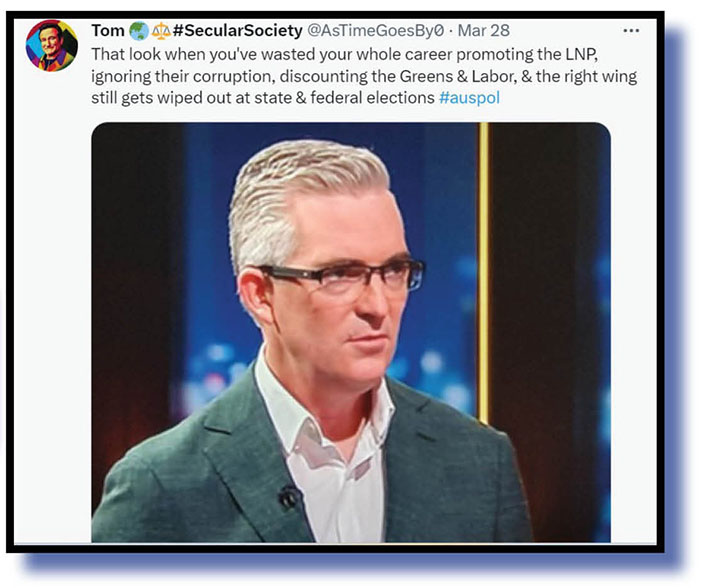
Task: Select the display name Tom
Action: pyautogui.click(x=108, y=31)
